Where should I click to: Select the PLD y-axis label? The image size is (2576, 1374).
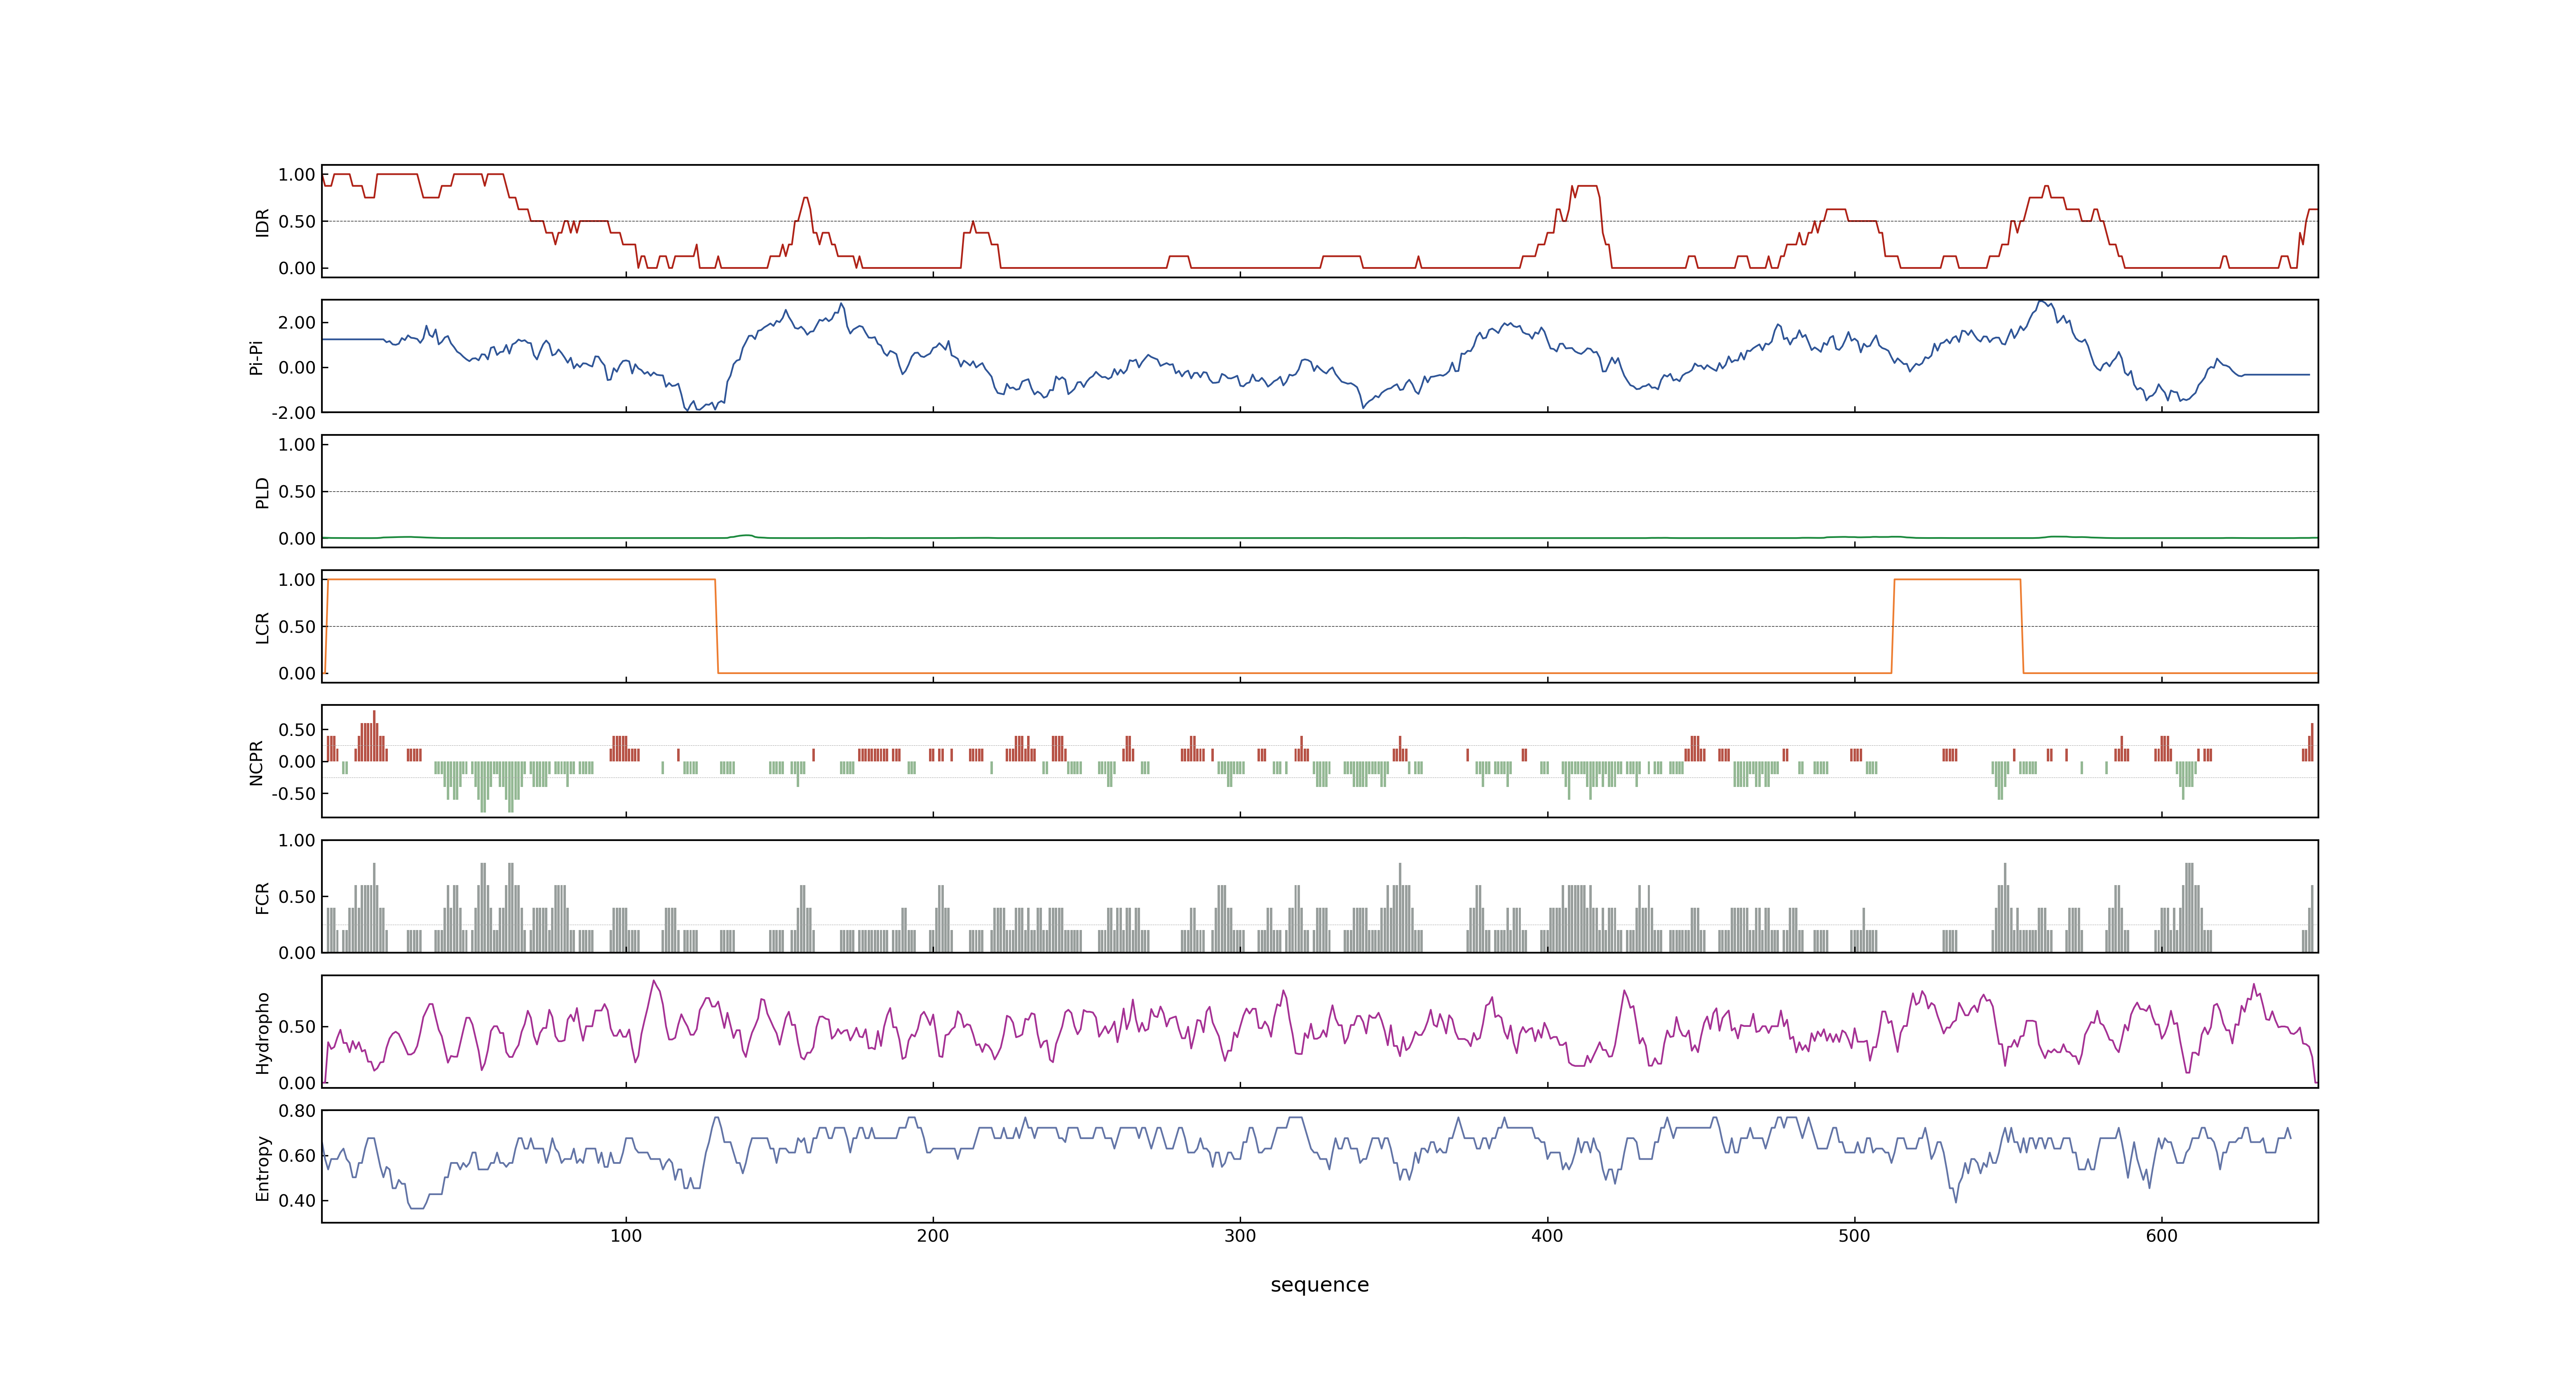coord(262,492)
